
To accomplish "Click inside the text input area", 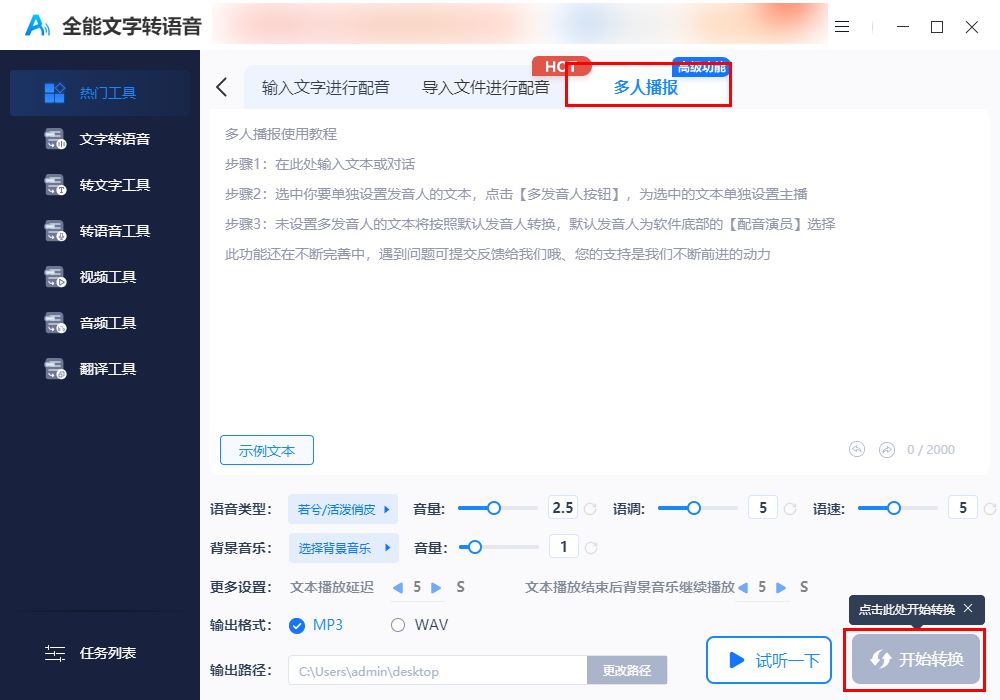I will (x=599, y=274).
